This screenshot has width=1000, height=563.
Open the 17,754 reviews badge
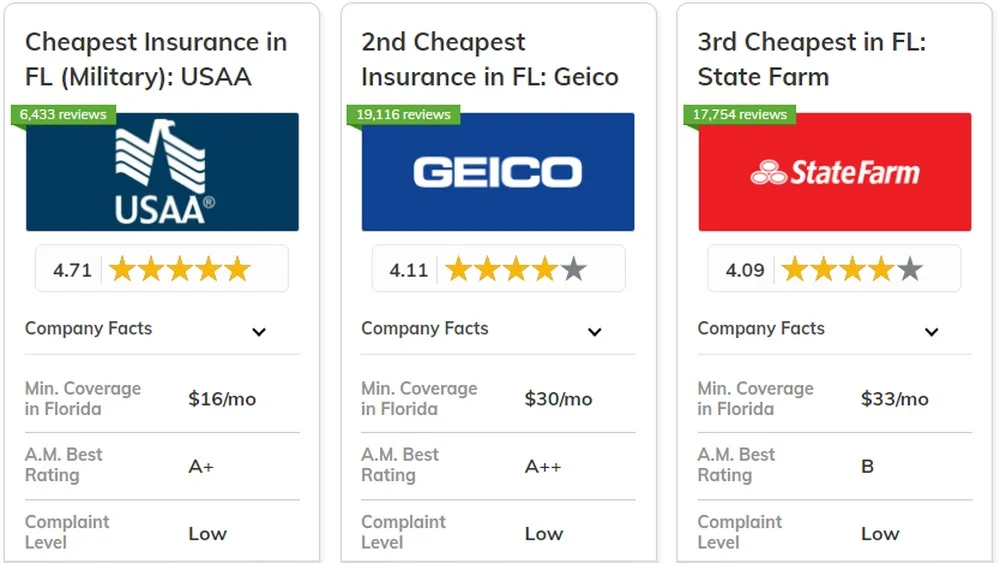click(739, 114)
